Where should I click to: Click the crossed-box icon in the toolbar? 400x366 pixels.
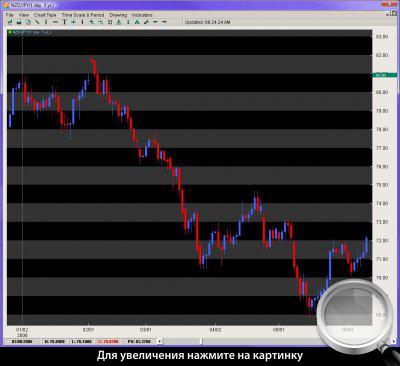click(x=110, y=22)
